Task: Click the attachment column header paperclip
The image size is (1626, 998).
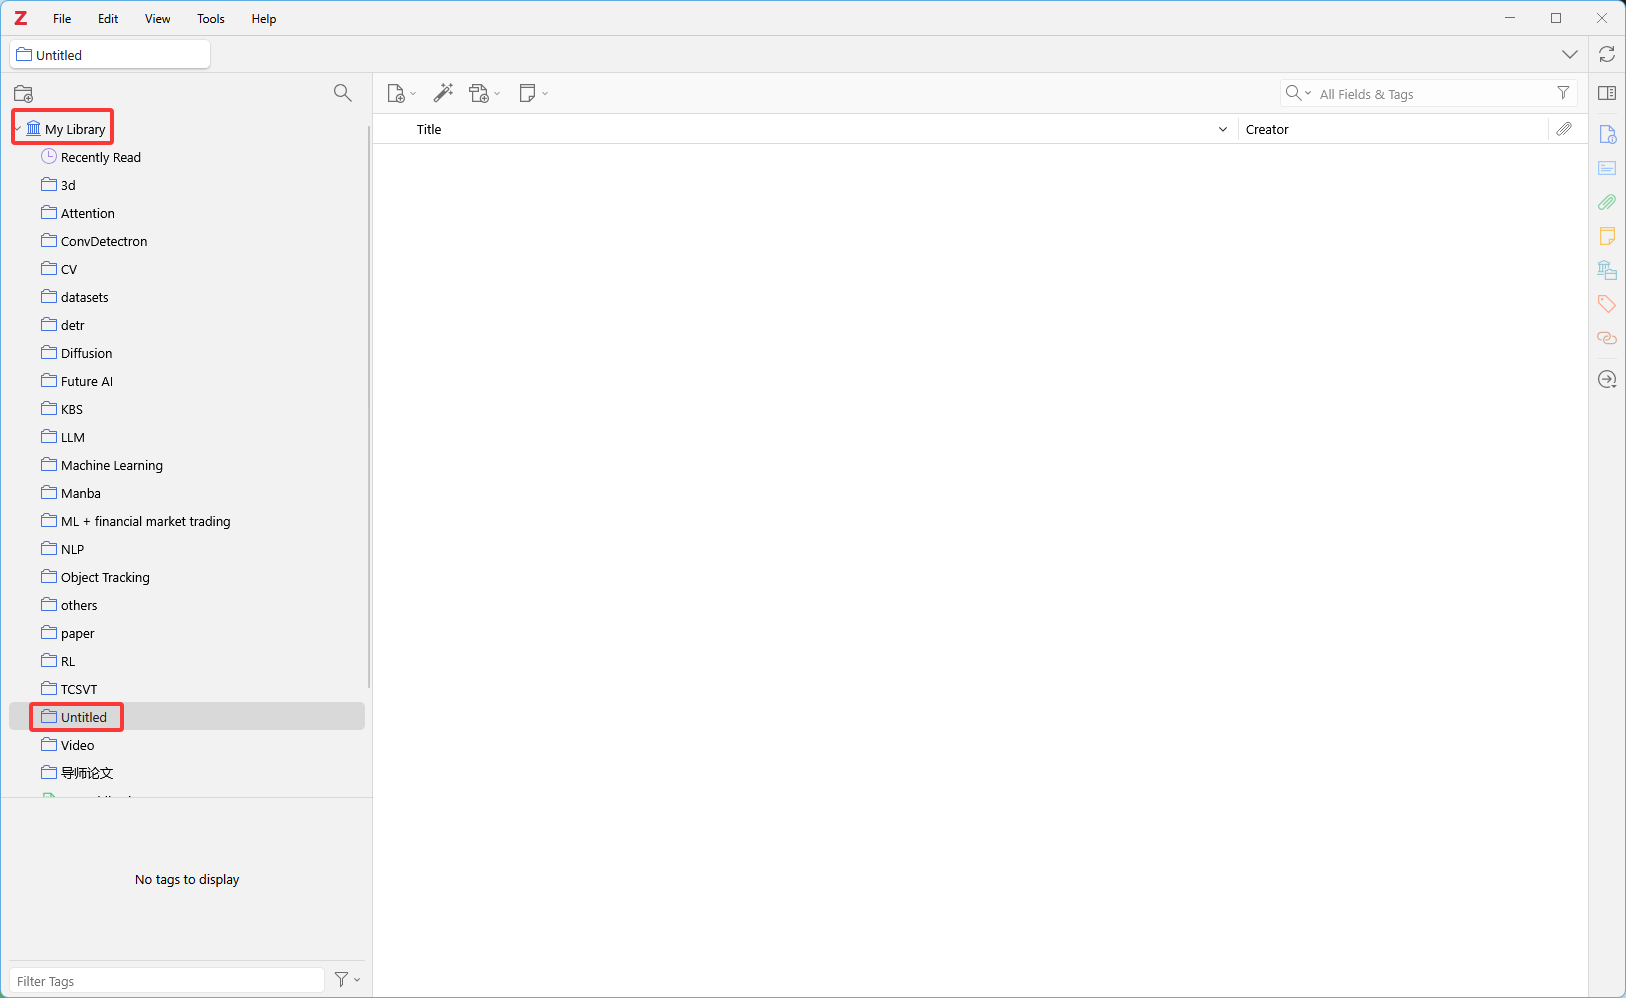Action: 1564,129
